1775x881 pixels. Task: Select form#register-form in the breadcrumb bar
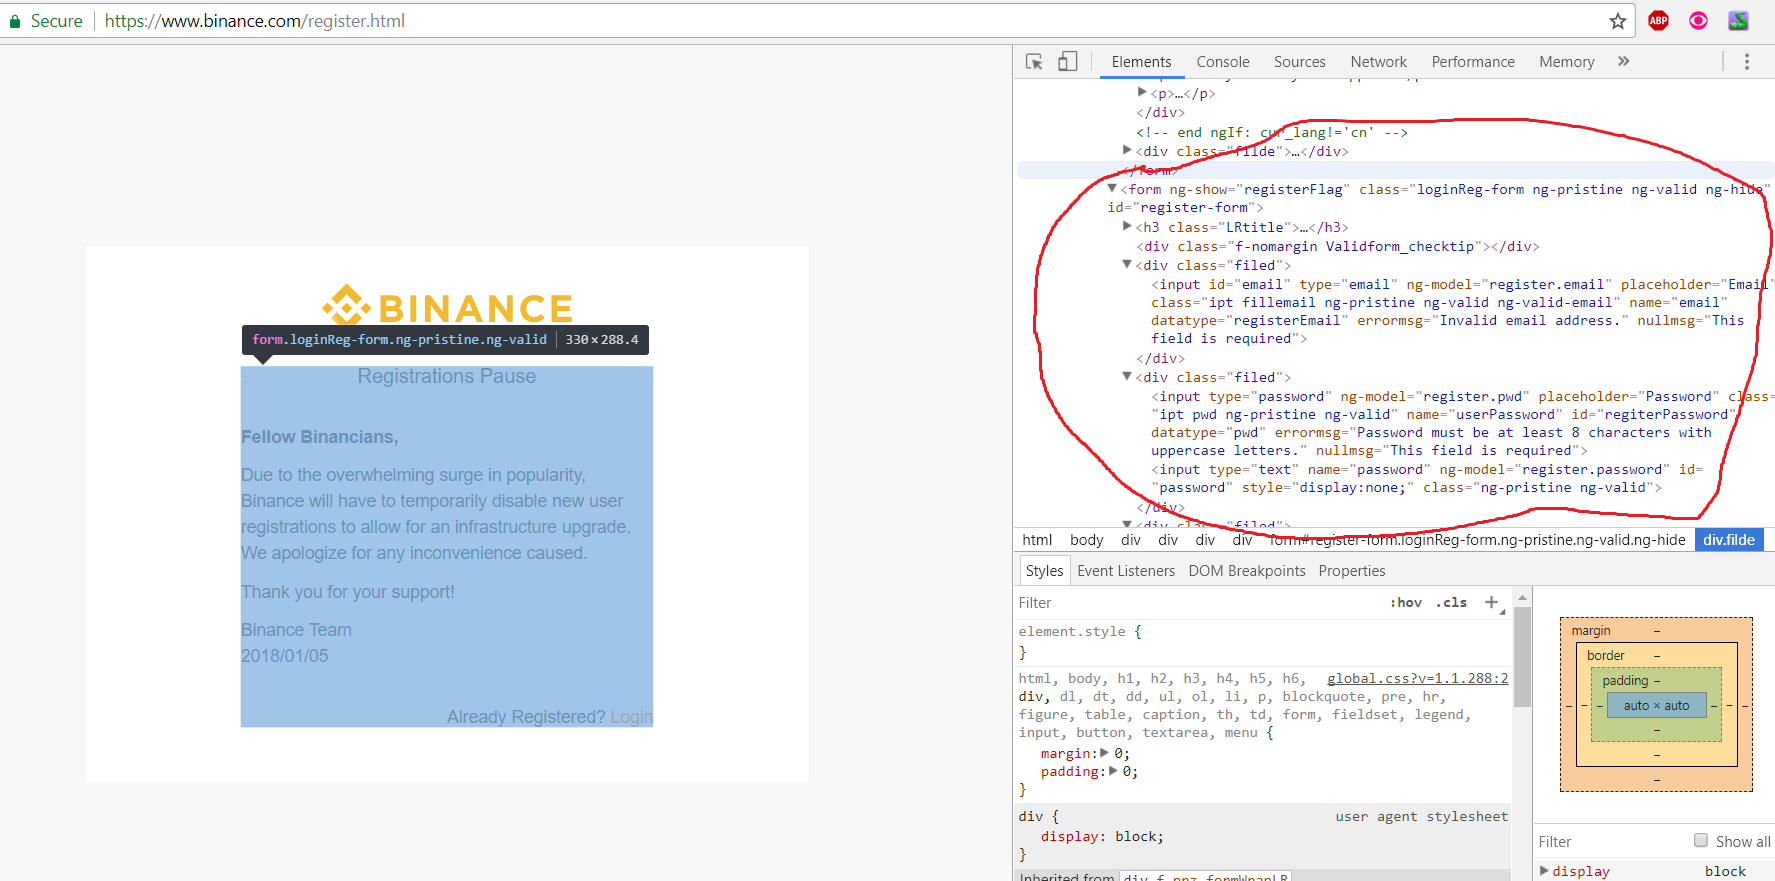pyautogui.click(x=1478, y=540)
